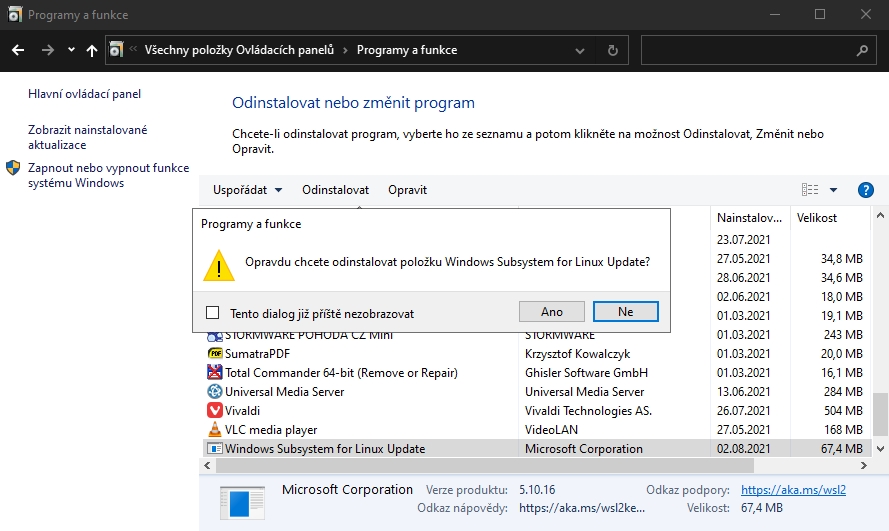Viewport: 889px width, 531px height.
Task: Click size value '504 MB'
Action: (843, 410)
